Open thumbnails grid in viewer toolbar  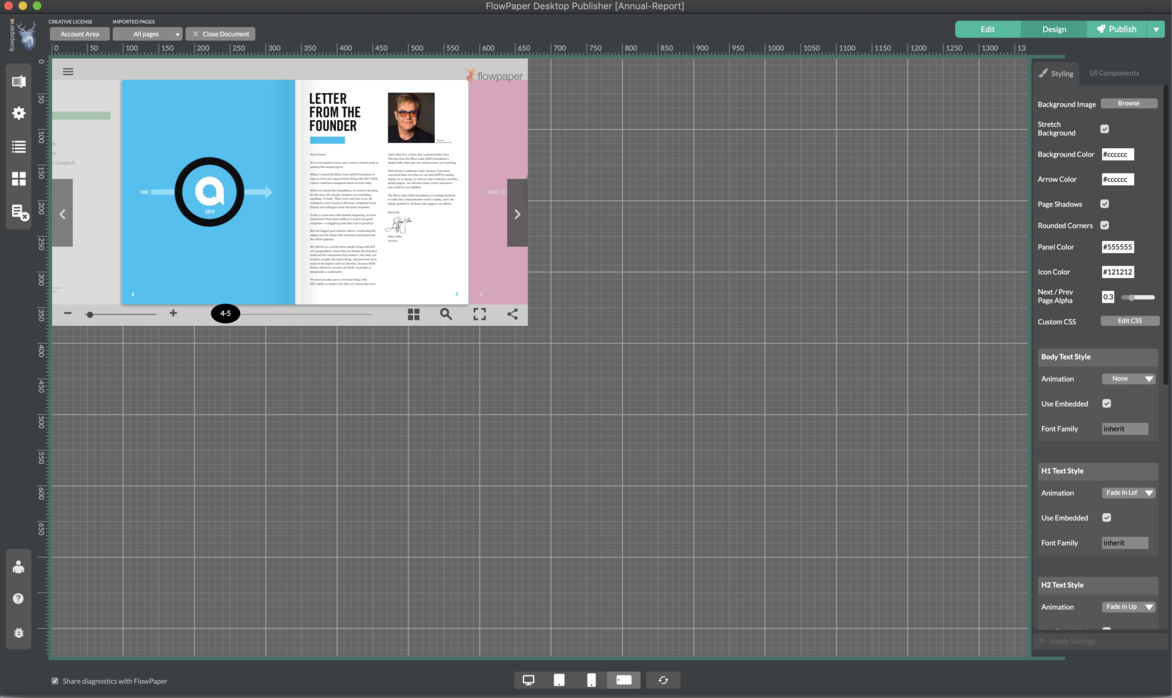point(413,314)
